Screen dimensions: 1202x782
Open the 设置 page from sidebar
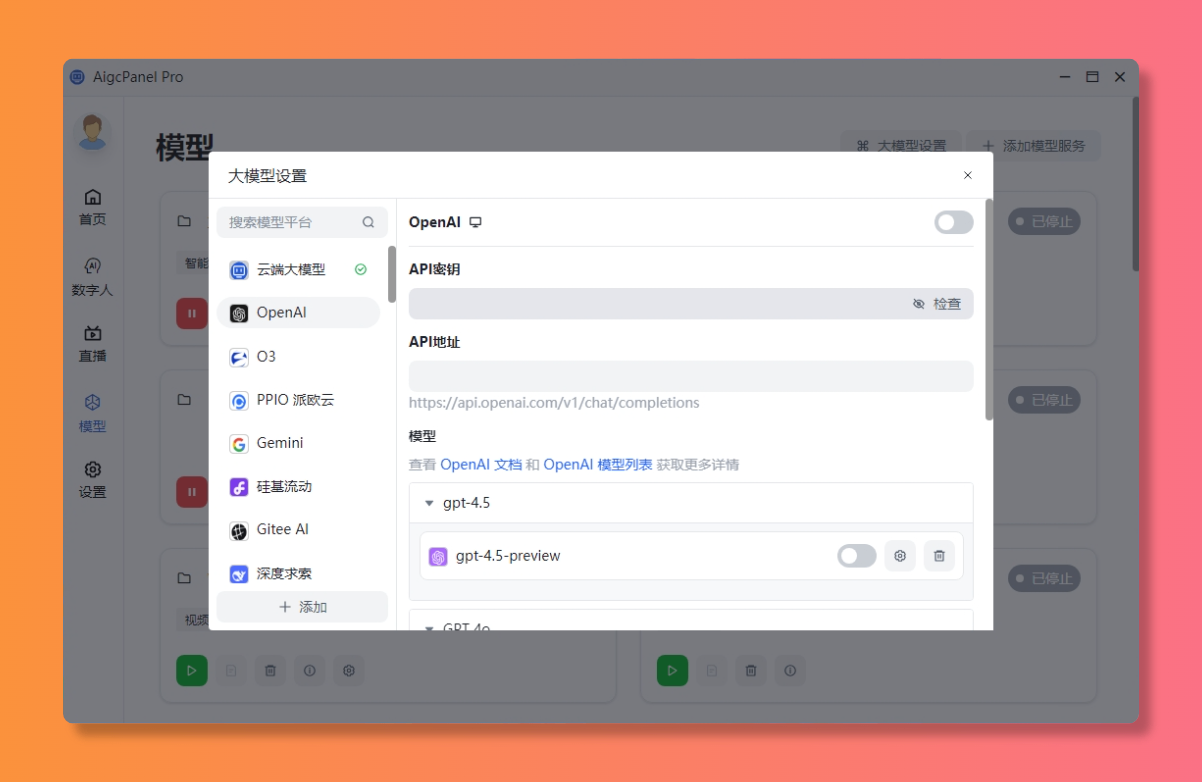click(x=92, y=479)
